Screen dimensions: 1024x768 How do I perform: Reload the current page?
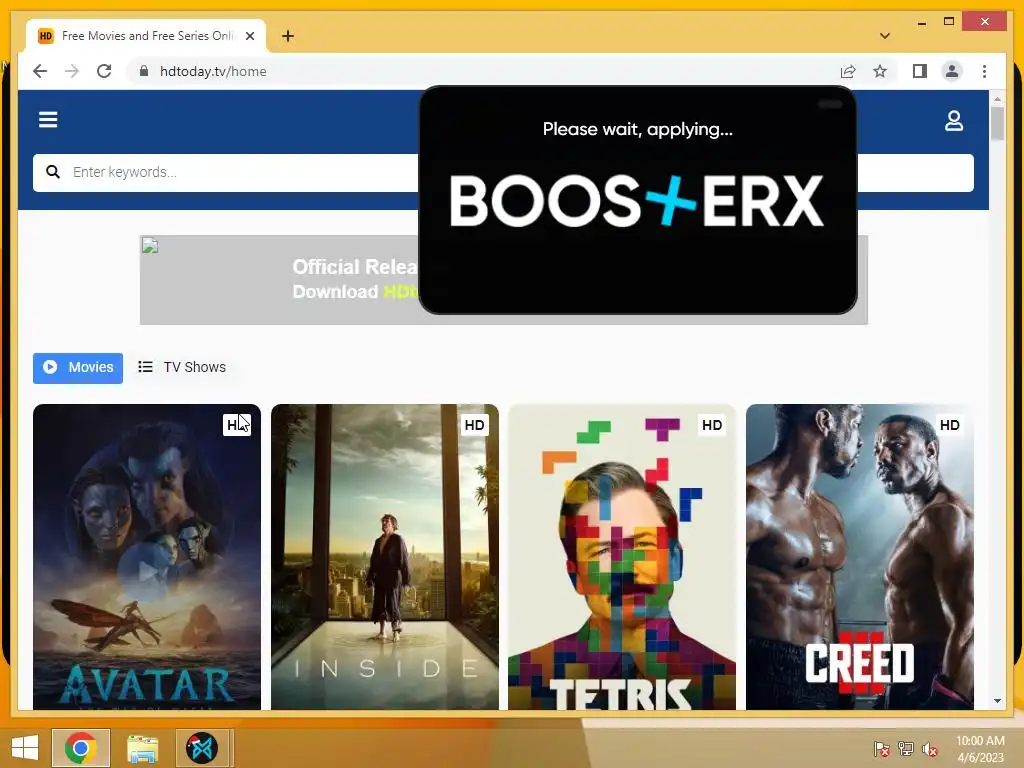(104, 71)
